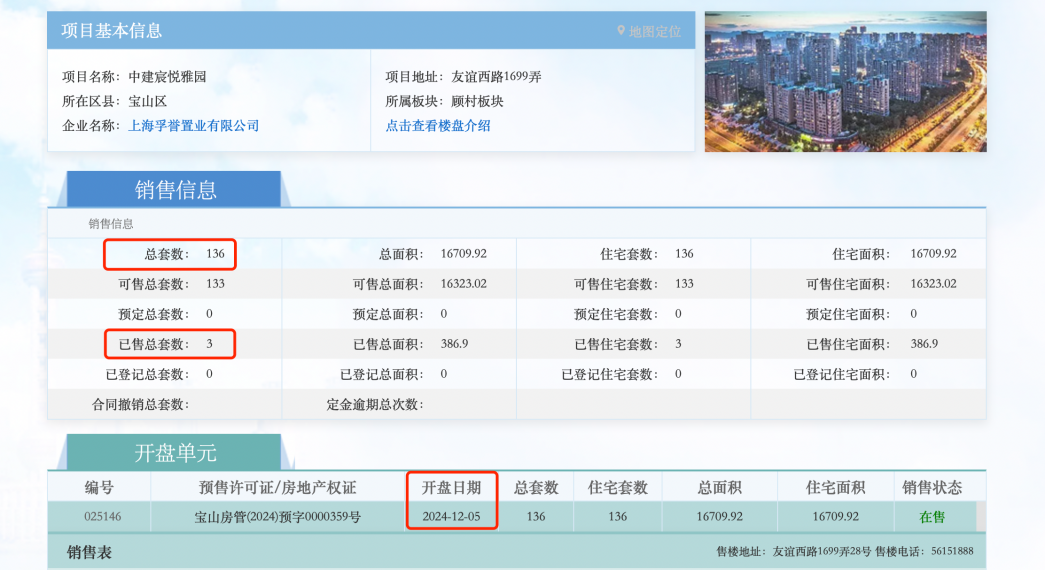The width and height of the screenshot is (1045, 570).
Task: Open the 地图定位 map link
Action: [654, 31]
